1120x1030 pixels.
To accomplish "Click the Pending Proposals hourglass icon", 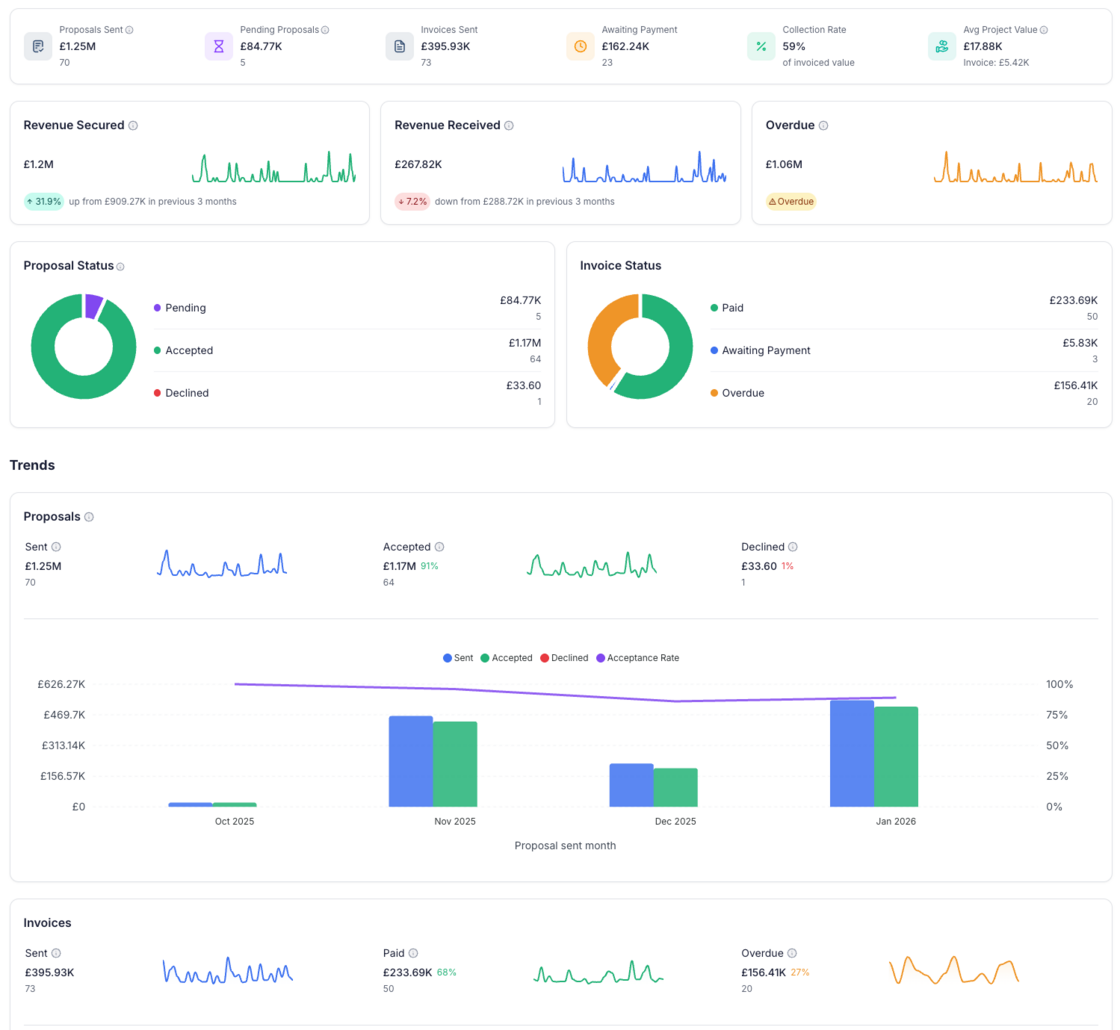I will (x=219, y=46).
